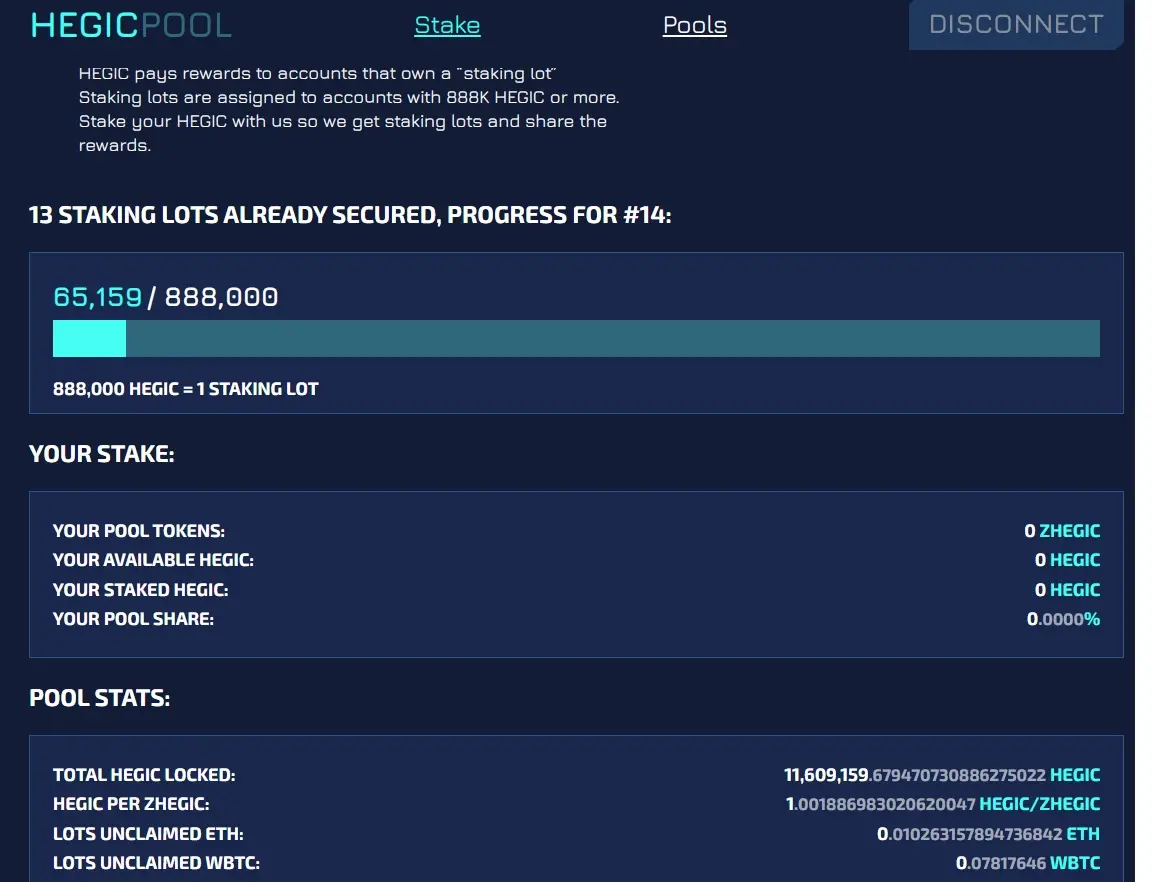Click the TOTAL HEGIC LOCKED label
Screen dimensions: 1152x882
(144, 775)
